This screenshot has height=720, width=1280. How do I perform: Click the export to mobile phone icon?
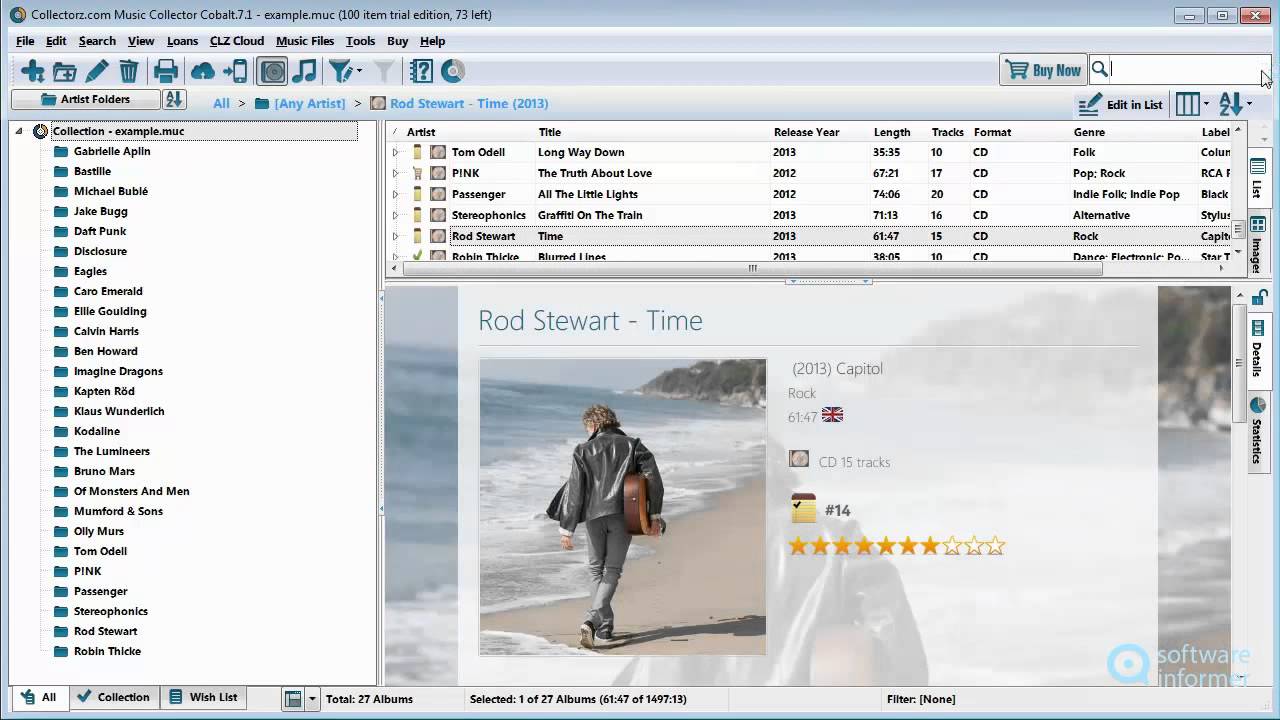click(235, 71)
